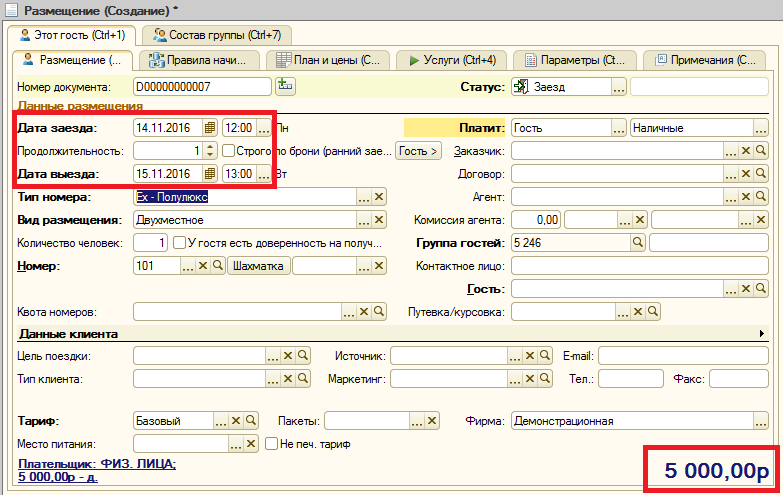
Task: Clear the Тип номера field
Action: click(379, 197)
